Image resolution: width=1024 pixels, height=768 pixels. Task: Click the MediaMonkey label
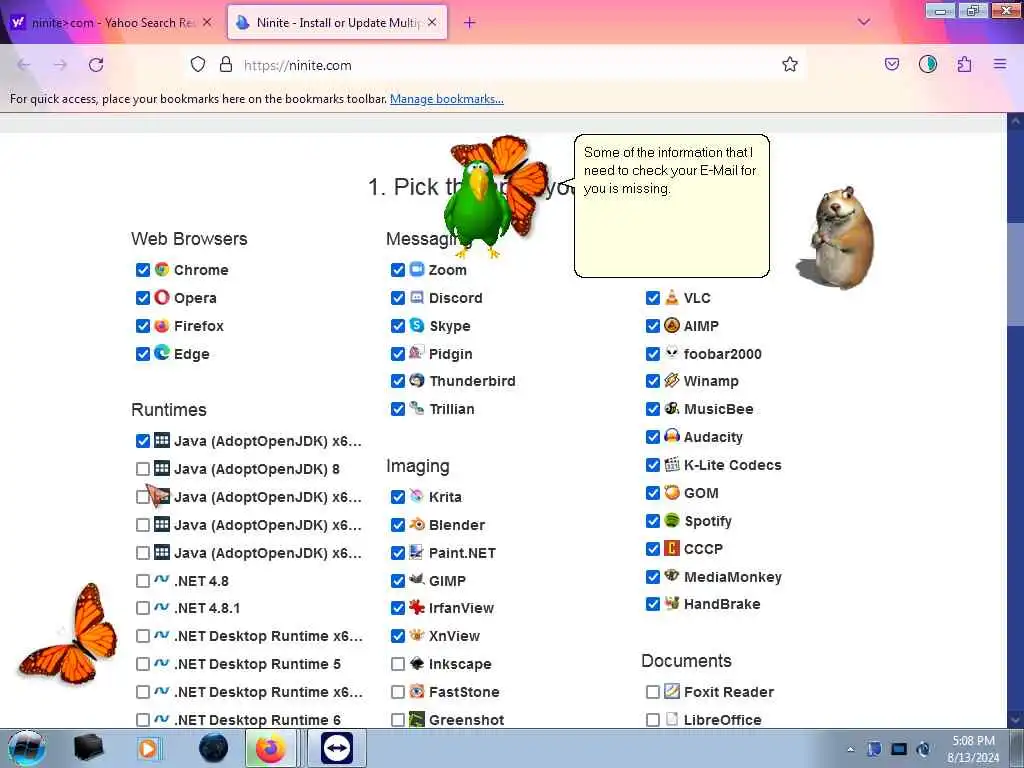coord(733,577)
